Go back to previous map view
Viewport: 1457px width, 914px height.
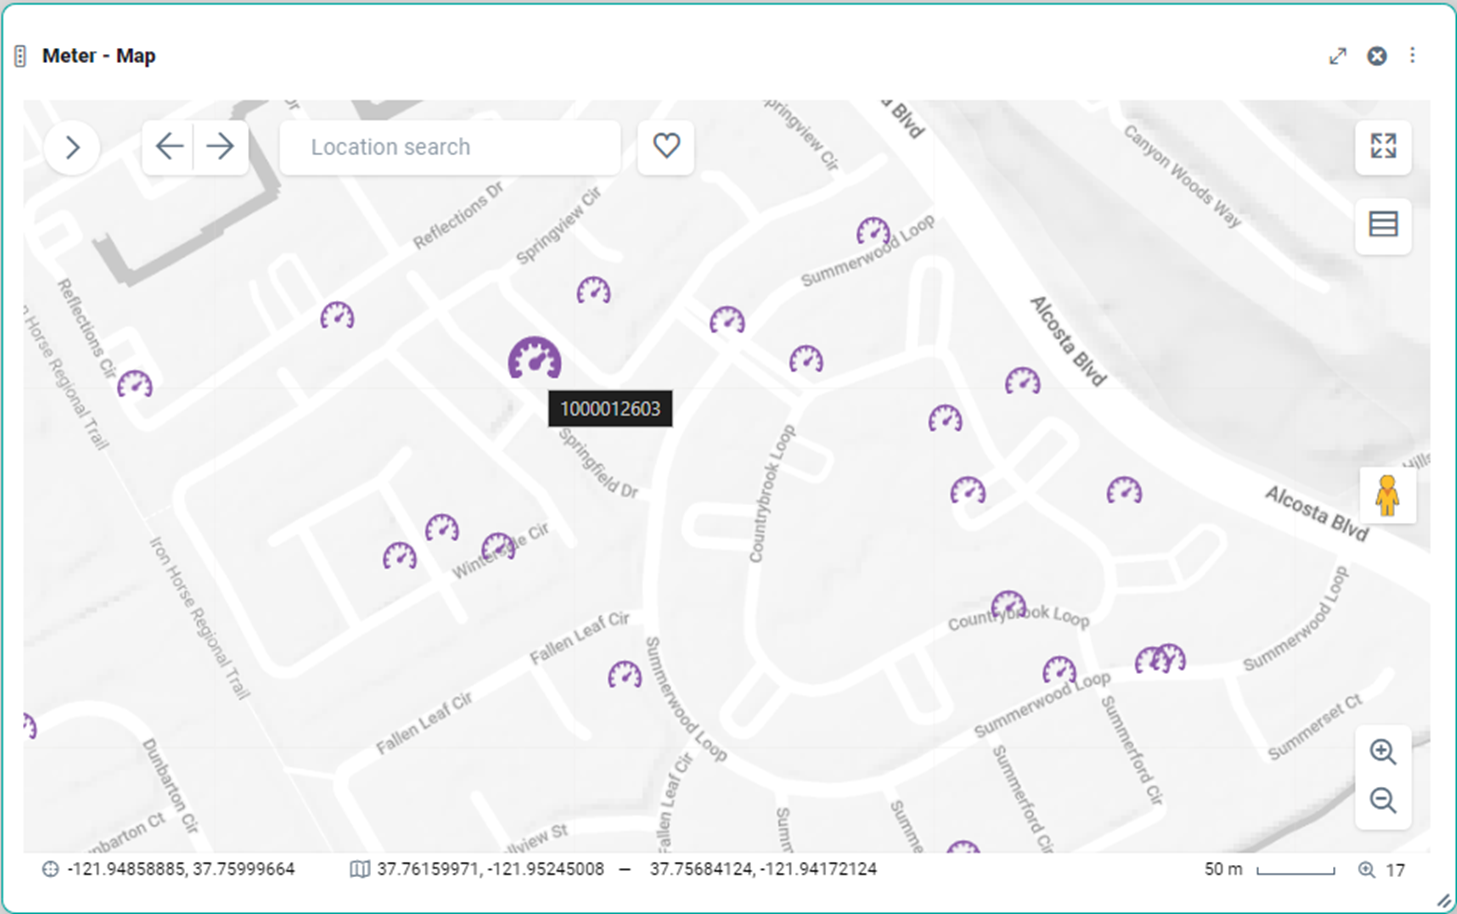169,147
